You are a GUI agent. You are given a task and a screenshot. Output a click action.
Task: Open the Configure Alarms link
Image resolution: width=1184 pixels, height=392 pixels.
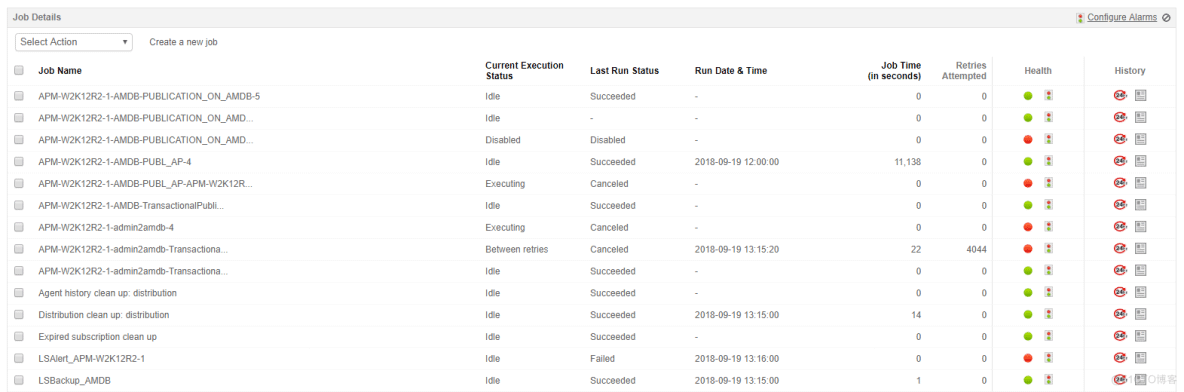tap(1121, 17)
